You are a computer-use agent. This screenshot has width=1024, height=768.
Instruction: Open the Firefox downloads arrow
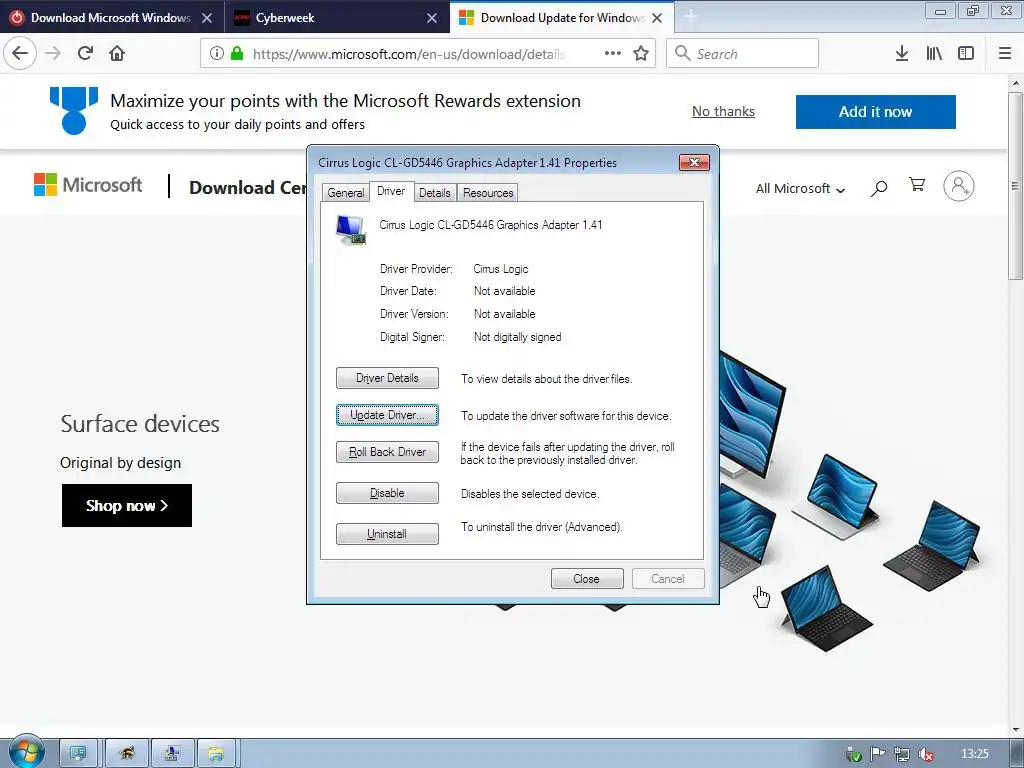[902, 54]
